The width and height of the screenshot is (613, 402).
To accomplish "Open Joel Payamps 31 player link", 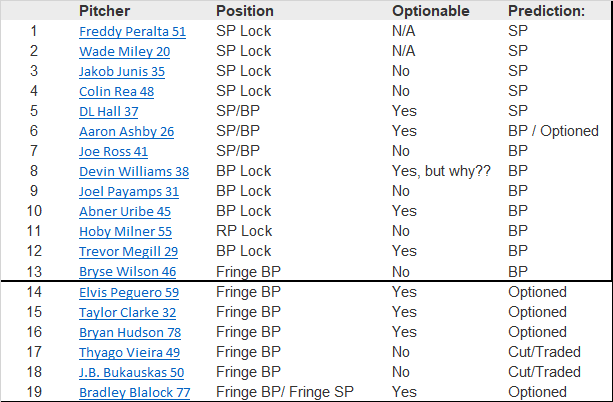I will click(129, 192).
